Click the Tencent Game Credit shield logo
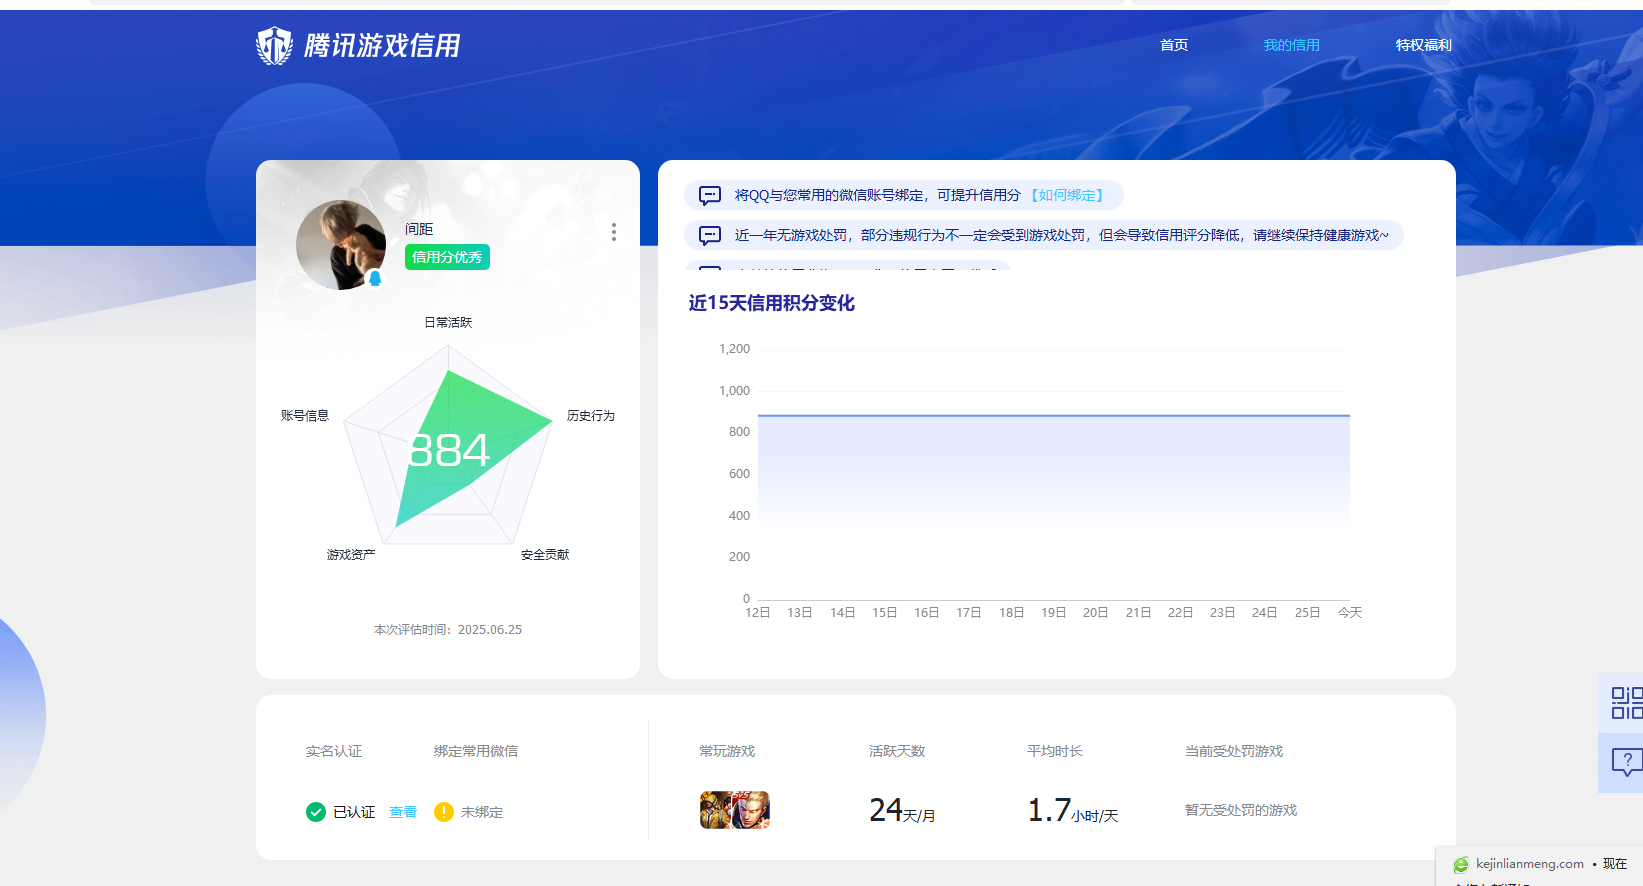The width and height of the screenshot is (1643, 886). (x=274, y=46)
